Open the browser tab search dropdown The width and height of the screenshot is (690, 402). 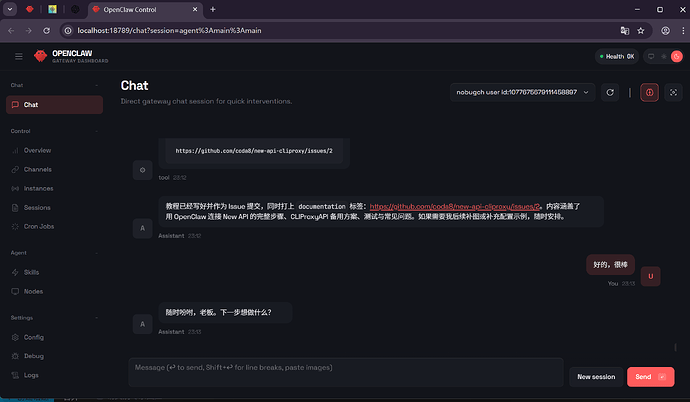click(x=10, y=9)
